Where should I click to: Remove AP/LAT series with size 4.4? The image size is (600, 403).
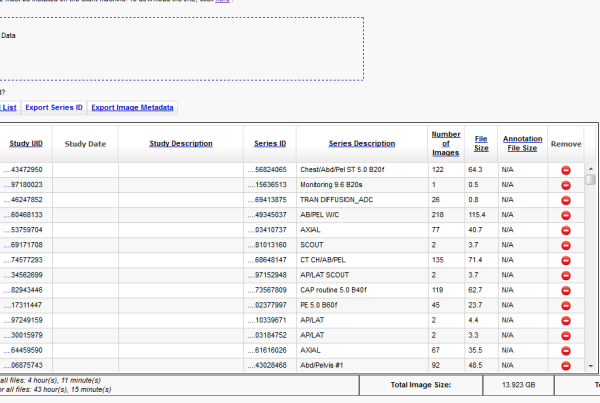566,321
